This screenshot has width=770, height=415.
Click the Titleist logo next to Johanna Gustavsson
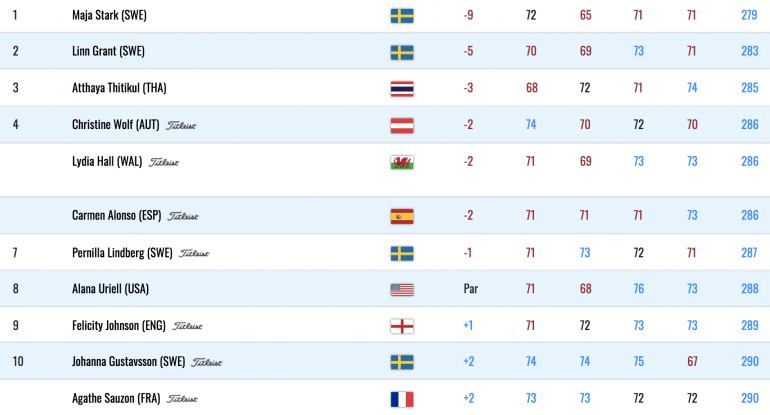207,362
